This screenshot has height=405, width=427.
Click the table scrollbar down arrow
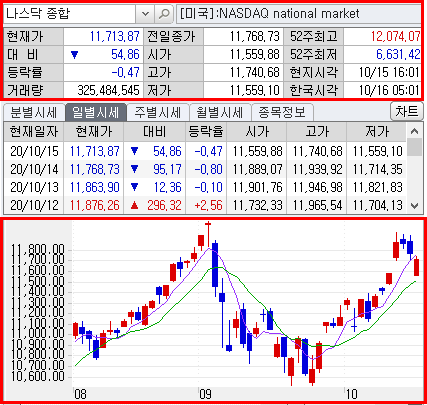(415, 206)
